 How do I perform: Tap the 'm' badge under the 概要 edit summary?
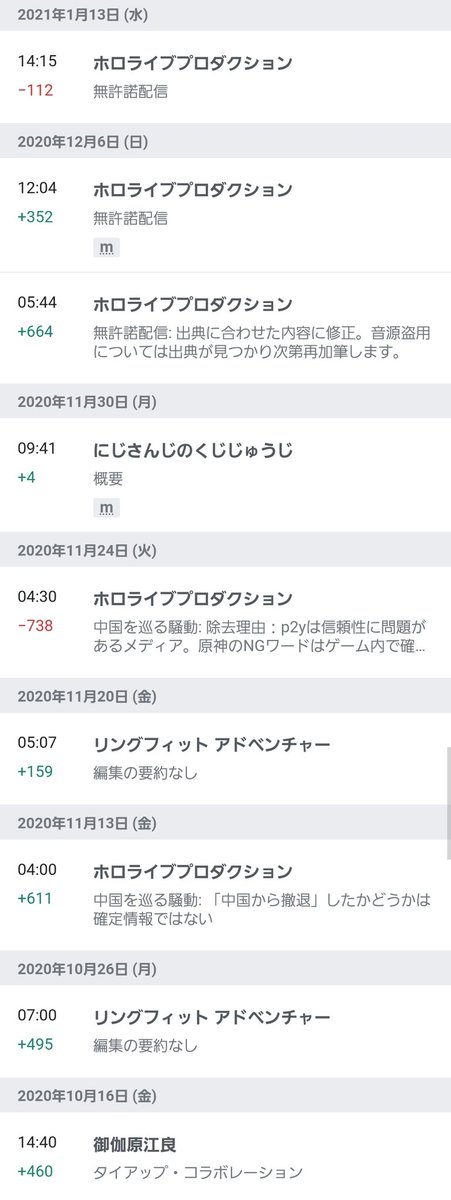[x=106, y=509]
